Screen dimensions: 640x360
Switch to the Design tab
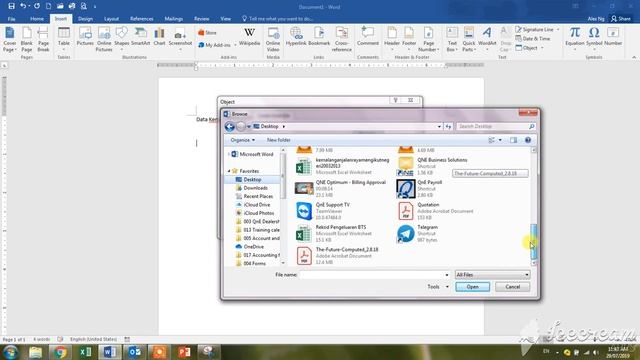click(85, 19)
